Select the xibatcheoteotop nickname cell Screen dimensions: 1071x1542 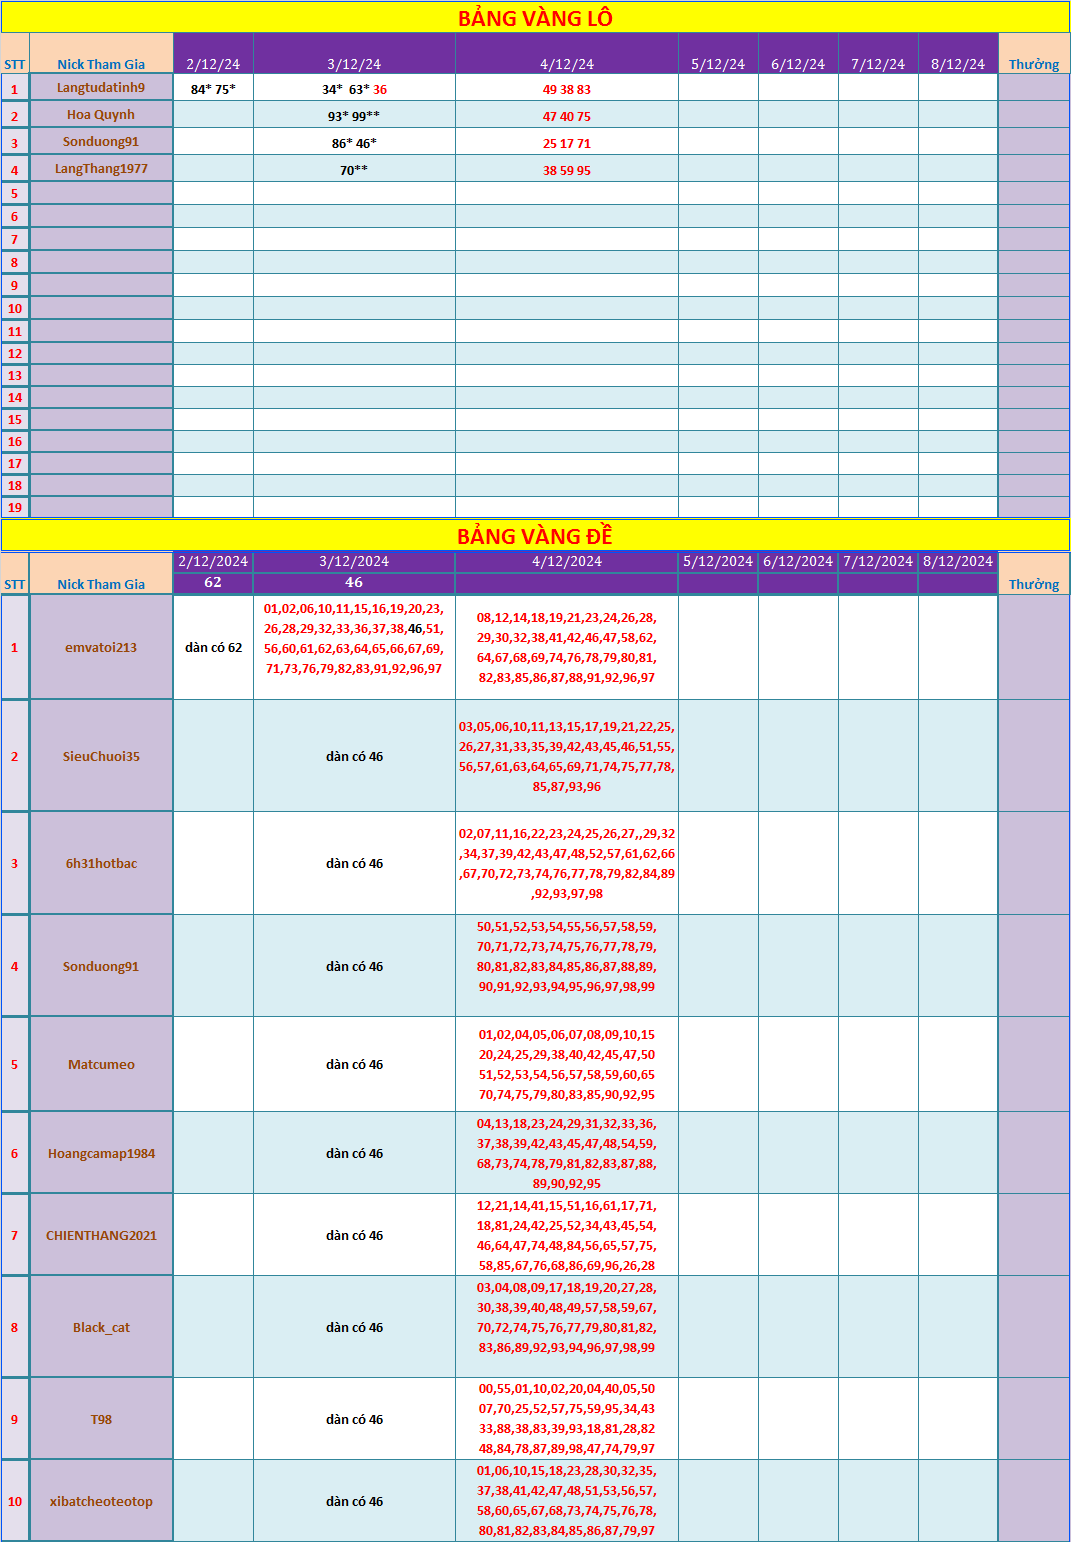(101, 1501)
